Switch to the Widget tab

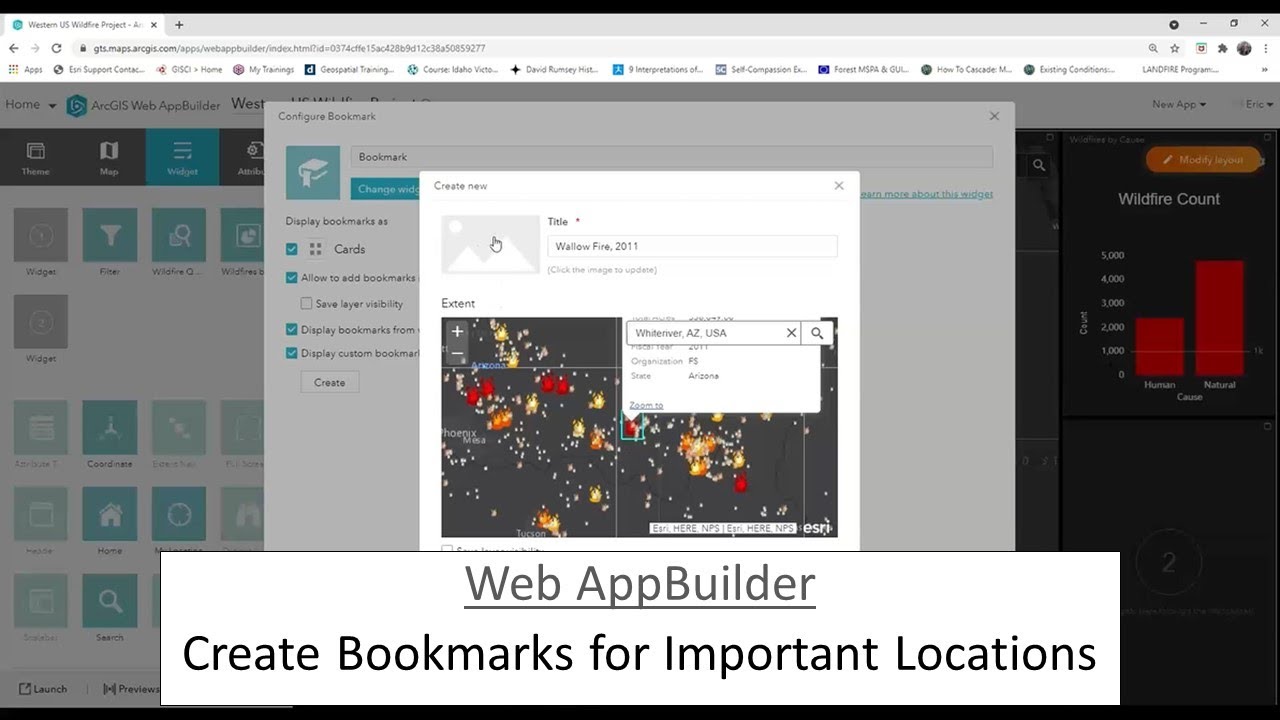click(x=182, y=158)
